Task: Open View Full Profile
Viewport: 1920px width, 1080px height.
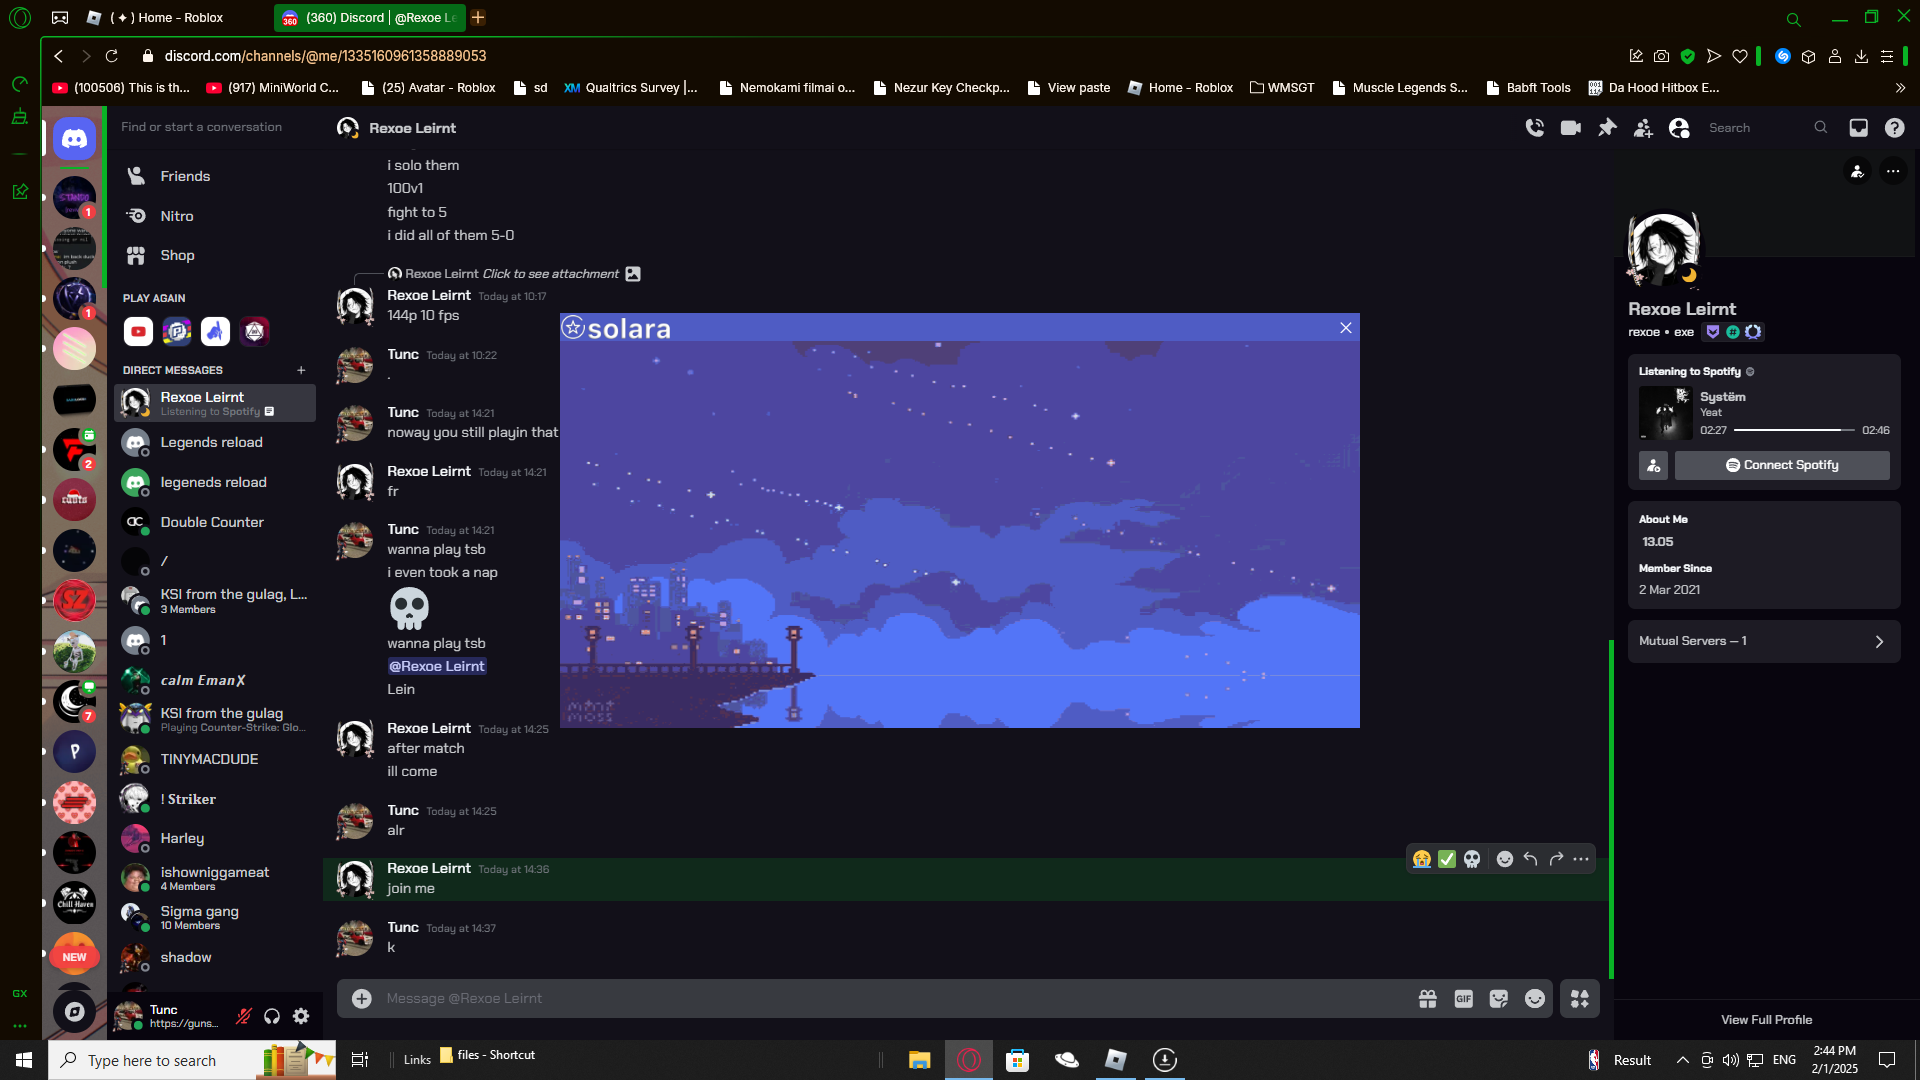Action: [x=1766, y=1020]
